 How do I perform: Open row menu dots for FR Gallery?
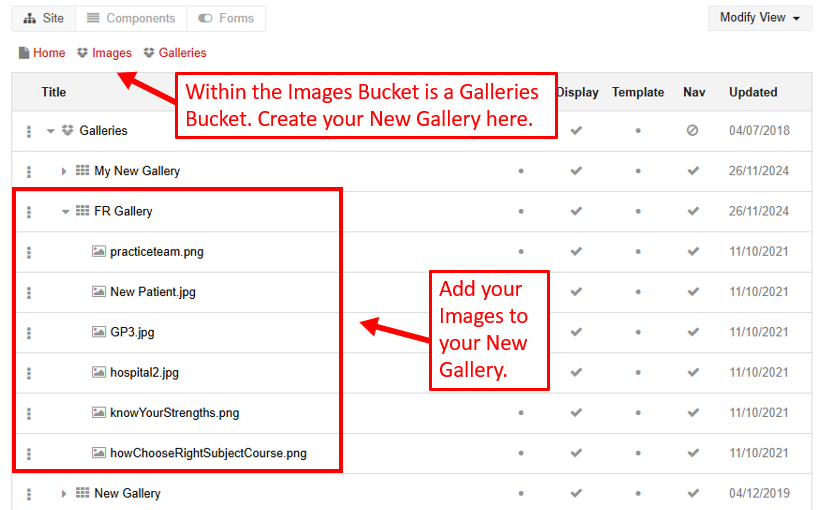coord(29,211)
